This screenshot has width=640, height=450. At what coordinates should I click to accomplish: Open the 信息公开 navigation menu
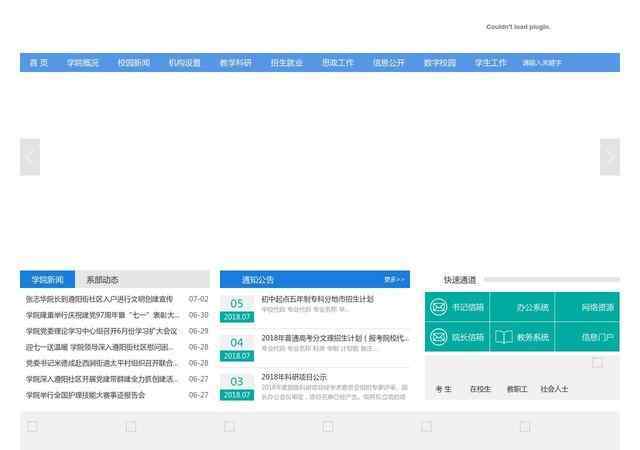(x=389, y=63)
